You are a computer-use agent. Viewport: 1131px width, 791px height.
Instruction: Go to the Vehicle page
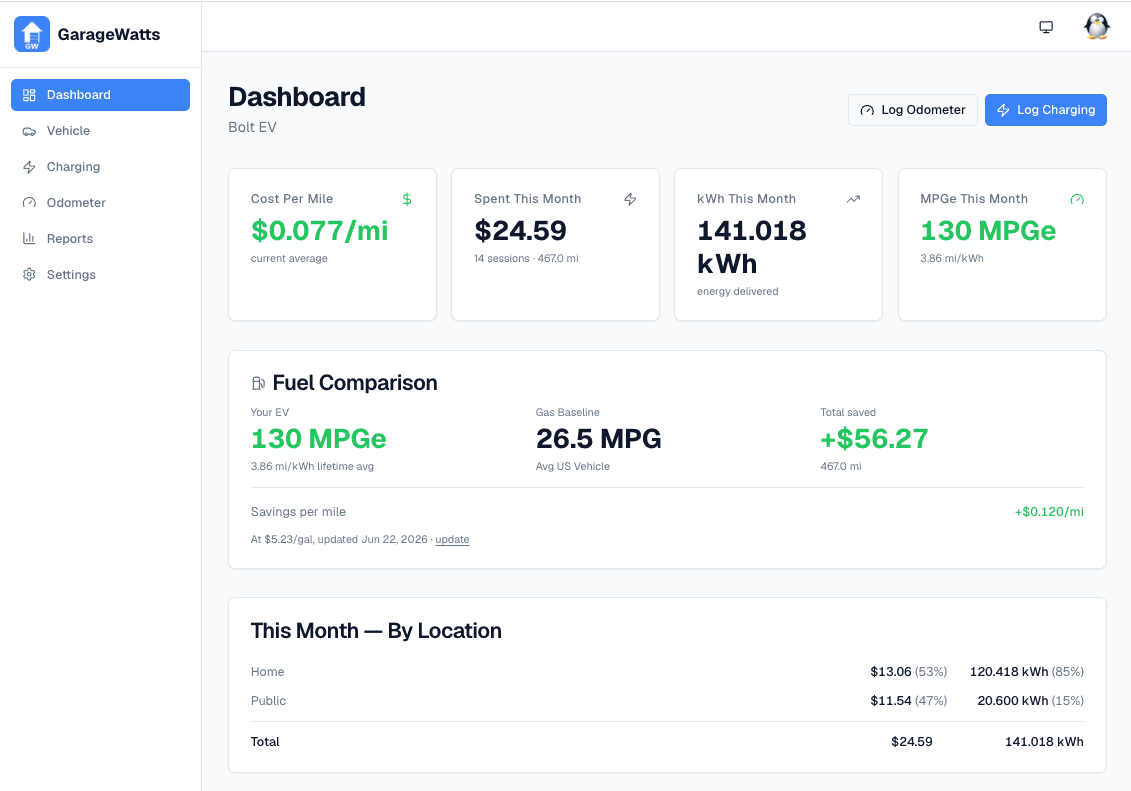click(100, 131)
